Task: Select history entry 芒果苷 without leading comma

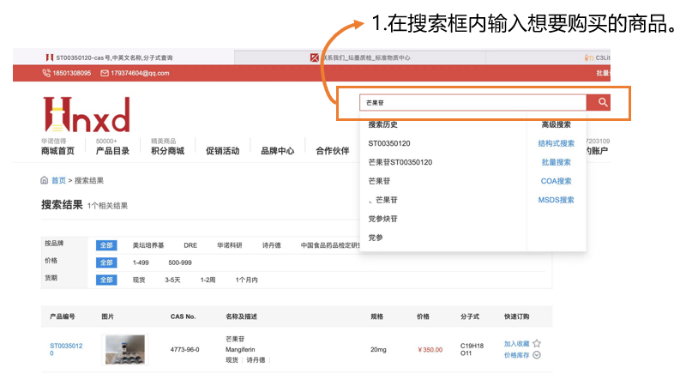Action: coord(379,181)
